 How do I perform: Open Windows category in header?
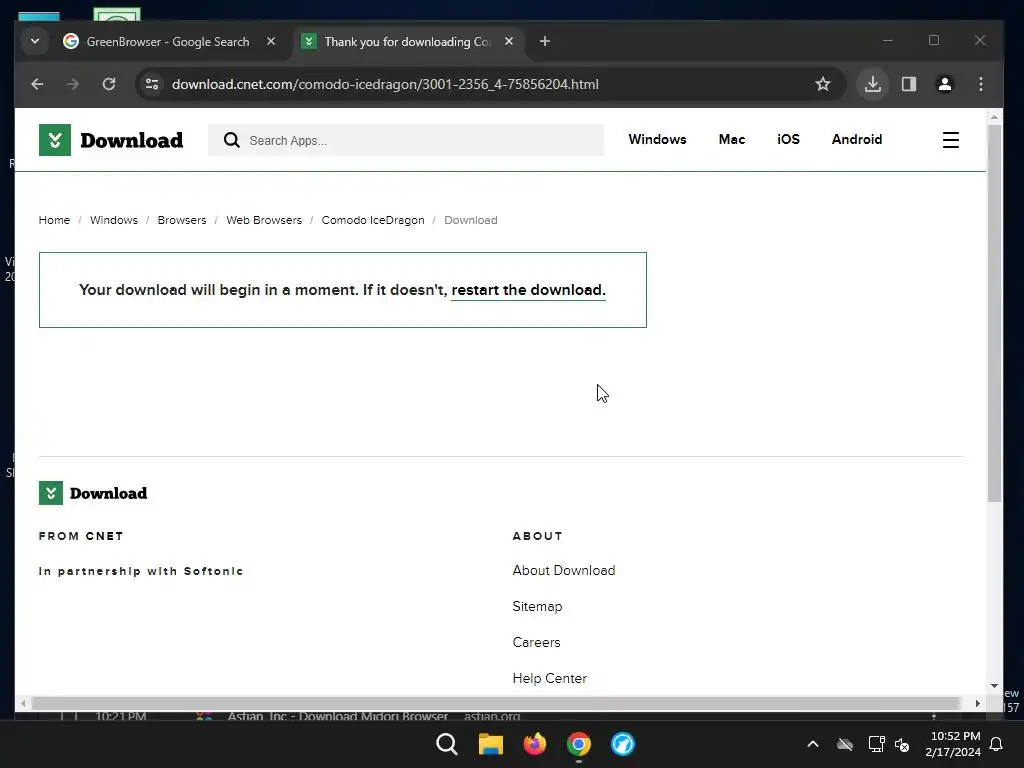(657, 139)
